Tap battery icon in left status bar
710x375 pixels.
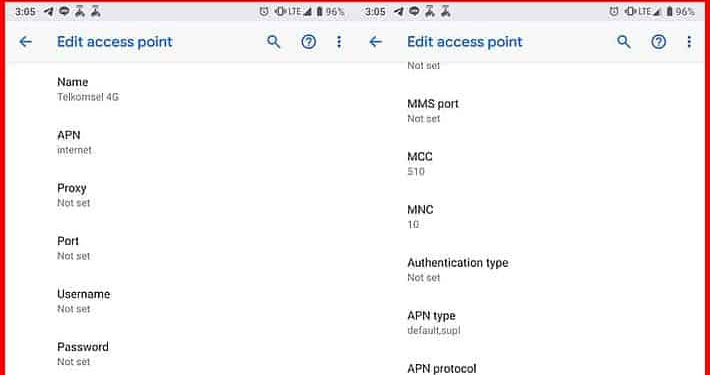point(319,12)
